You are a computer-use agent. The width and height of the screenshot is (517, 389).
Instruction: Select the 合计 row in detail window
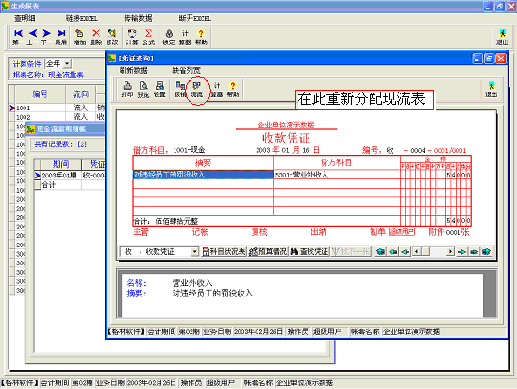[70, 185]
